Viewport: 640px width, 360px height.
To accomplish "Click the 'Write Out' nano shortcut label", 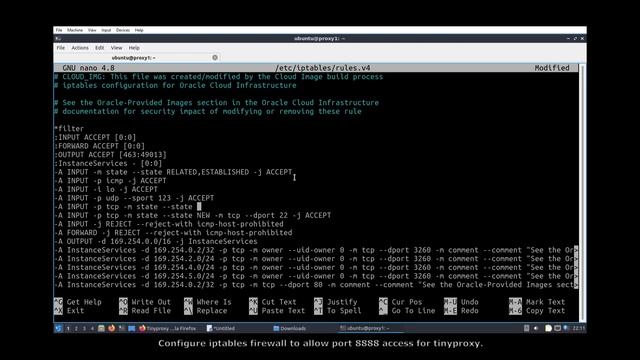I will (x=151, y=302).
